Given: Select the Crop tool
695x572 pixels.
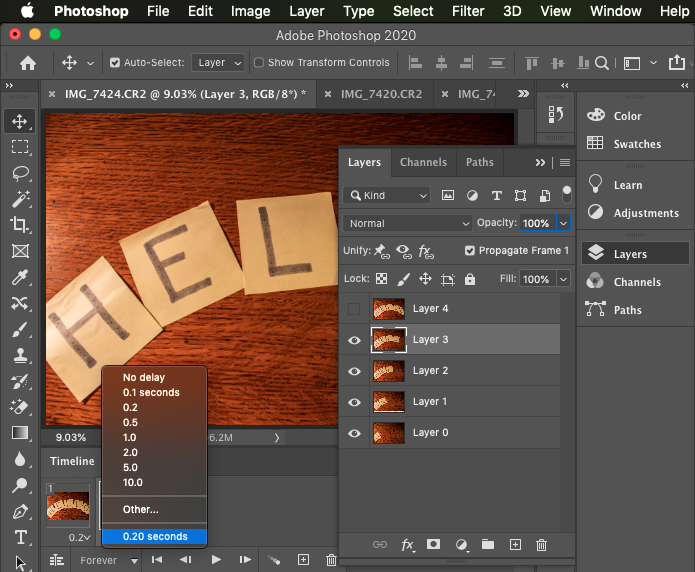Looking at the screenshot, I should pos(19,225).
